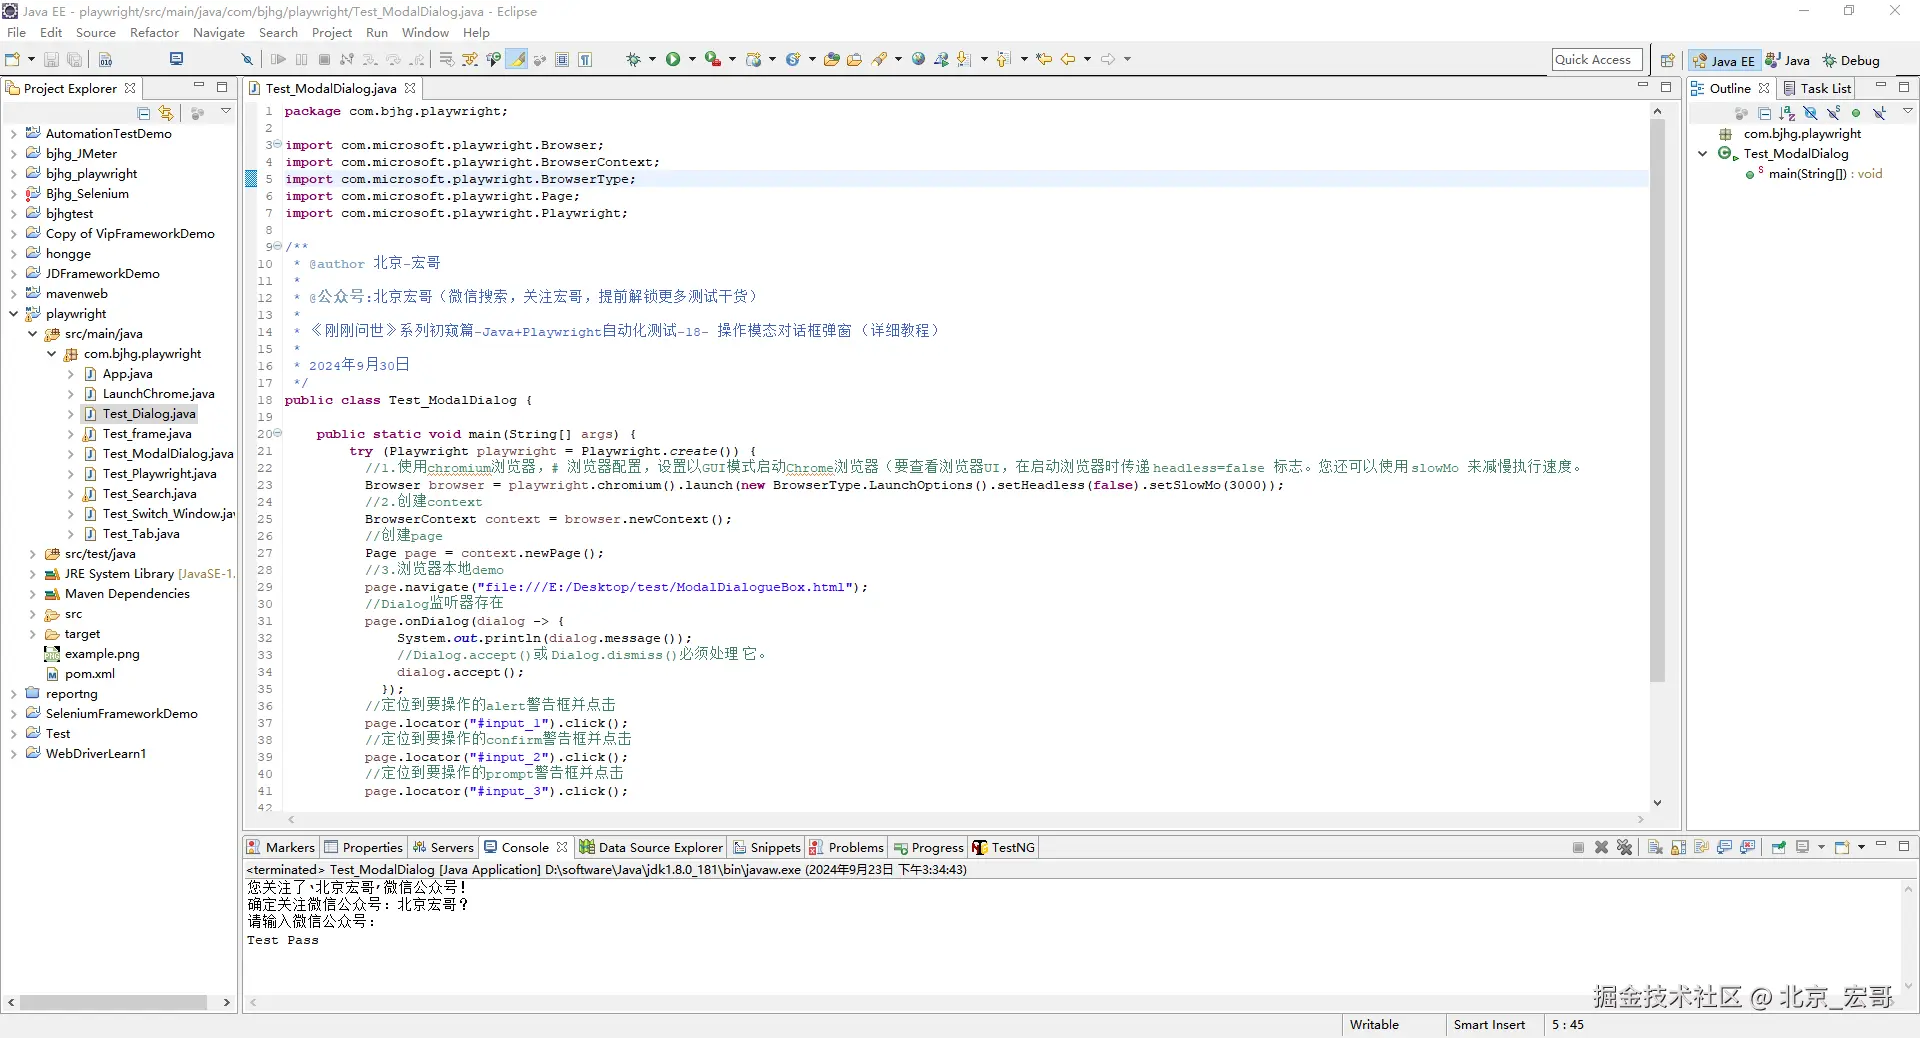Clear the console output
The image size is (1920, 1038).
(x=1655, y=847)
